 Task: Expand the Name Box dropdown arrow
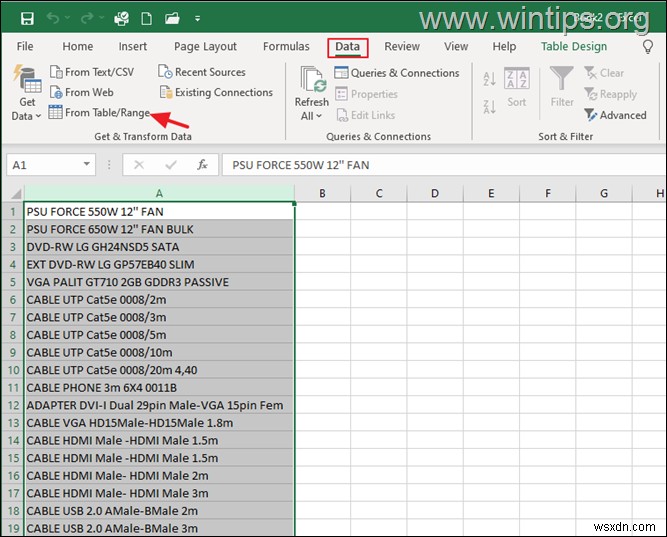(x=86, y=164)
